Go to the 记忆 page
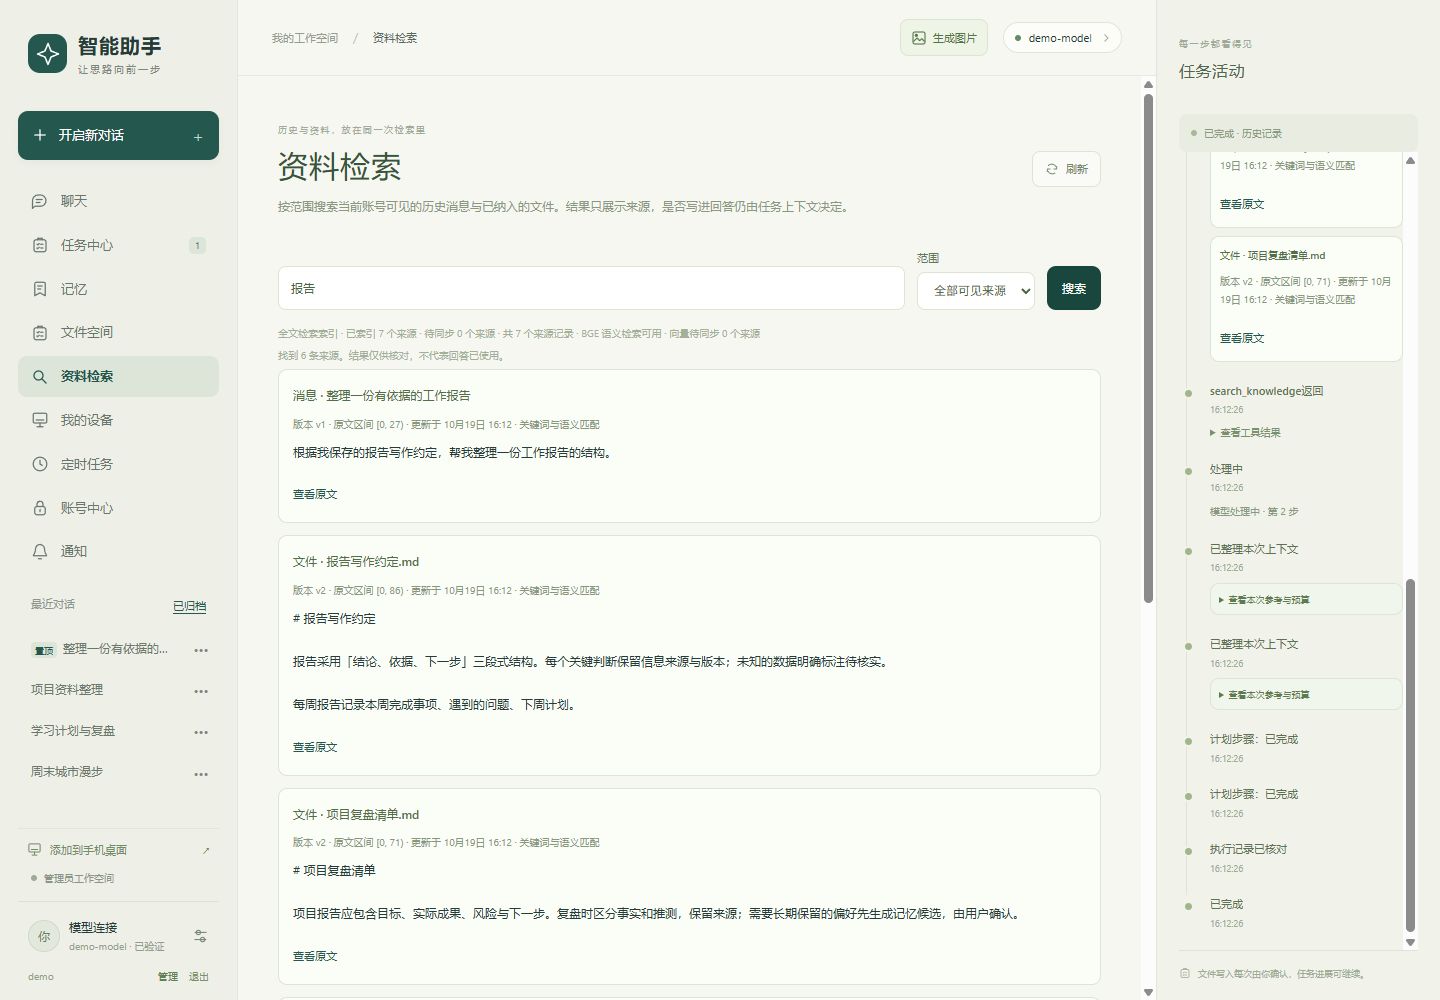 pyautogui.click(x=118, y=289)
